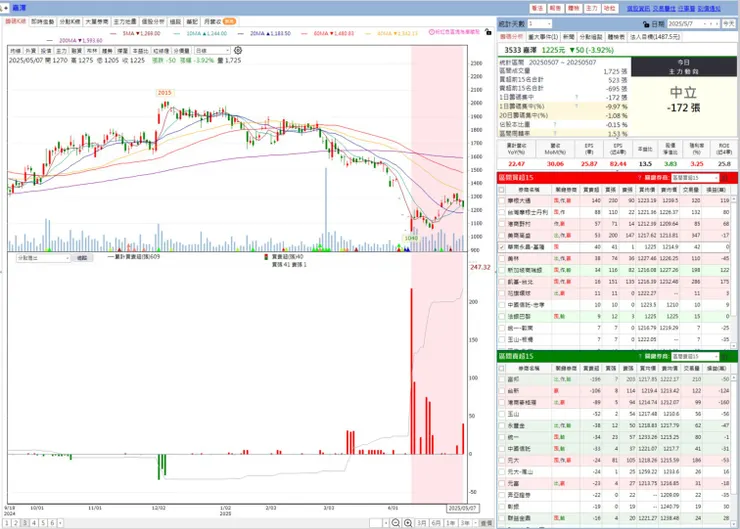Click the 券商名稱 column header in sellers table

(529, 368)
